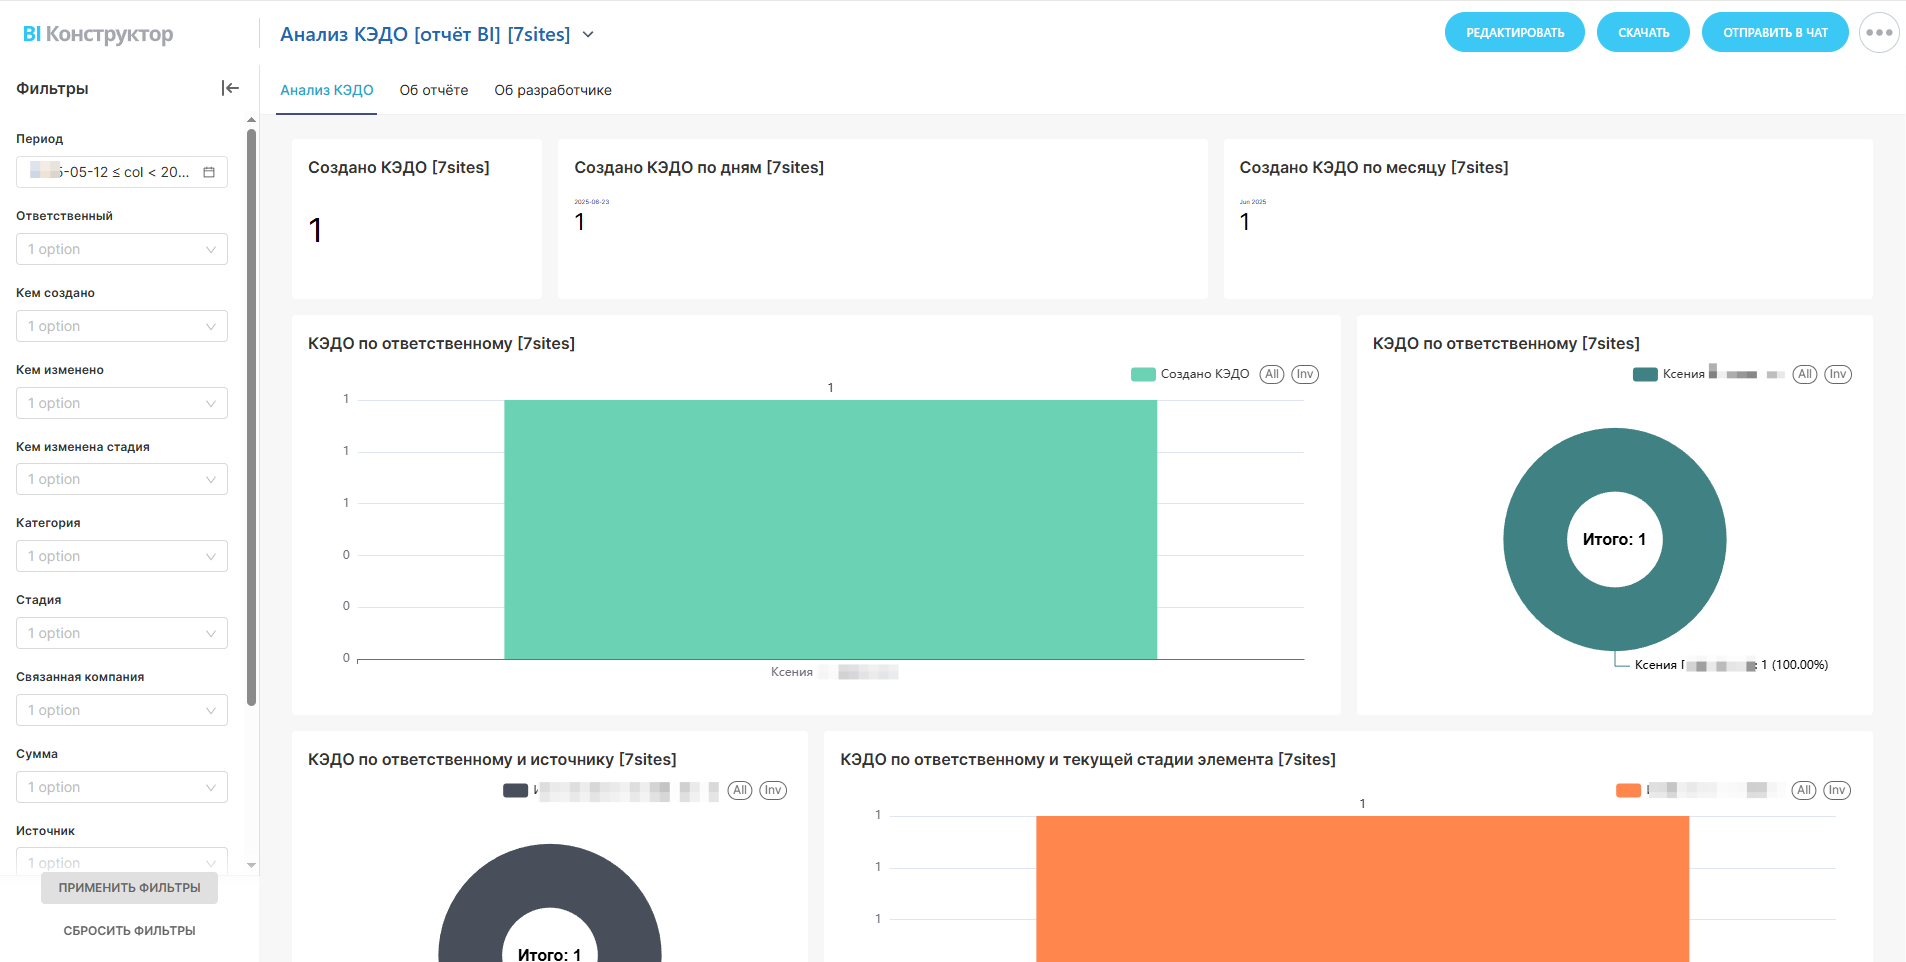1906x962 pixels.
Task: Collapse the filters sidebar panel
Action: pyautogui.click(x=230, y=88)
